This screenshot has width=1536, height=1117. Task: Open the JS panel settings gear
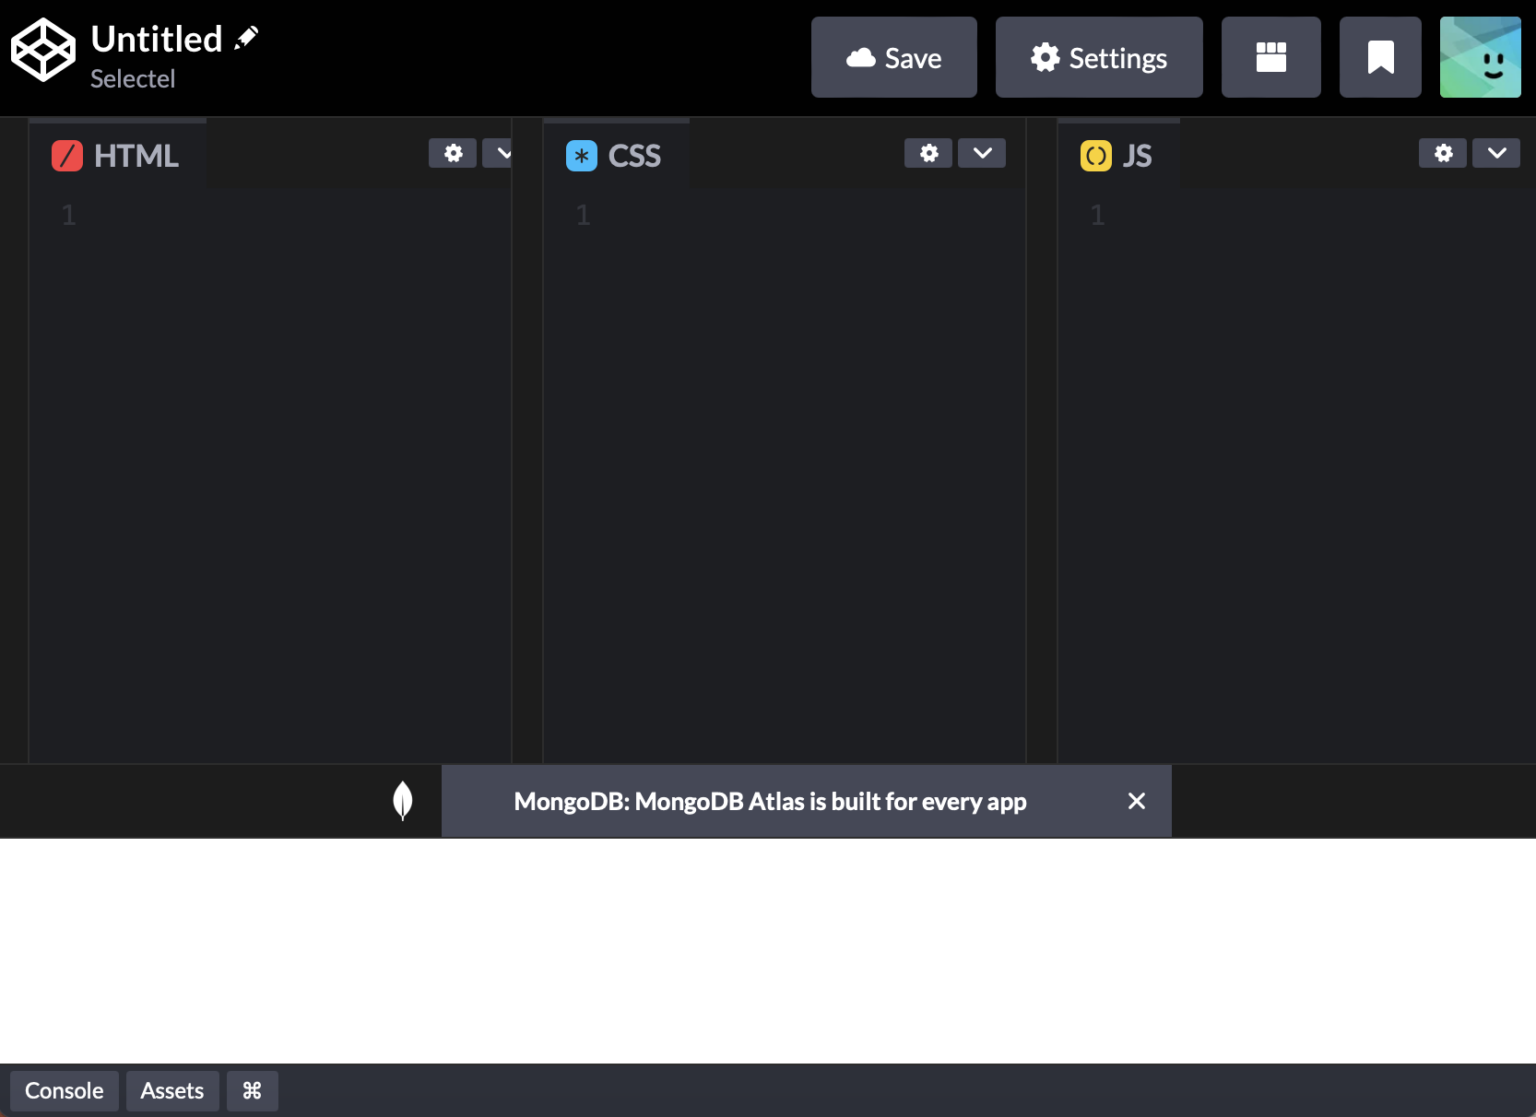[1442, 153]
